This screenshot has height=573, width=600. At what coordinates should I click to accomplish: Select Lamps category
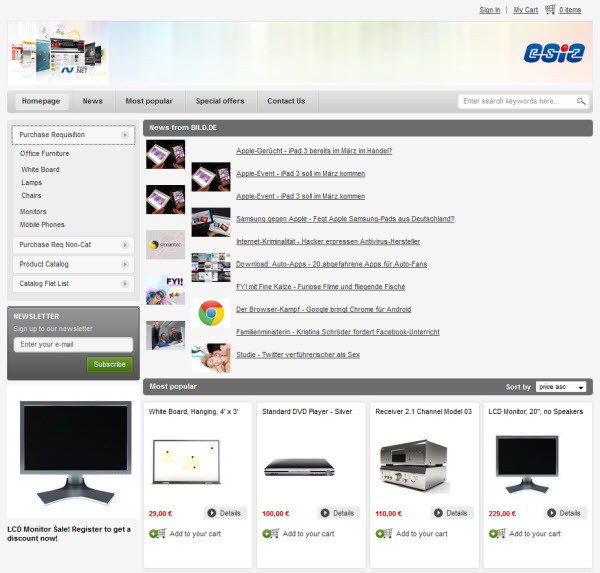(31, 183)
